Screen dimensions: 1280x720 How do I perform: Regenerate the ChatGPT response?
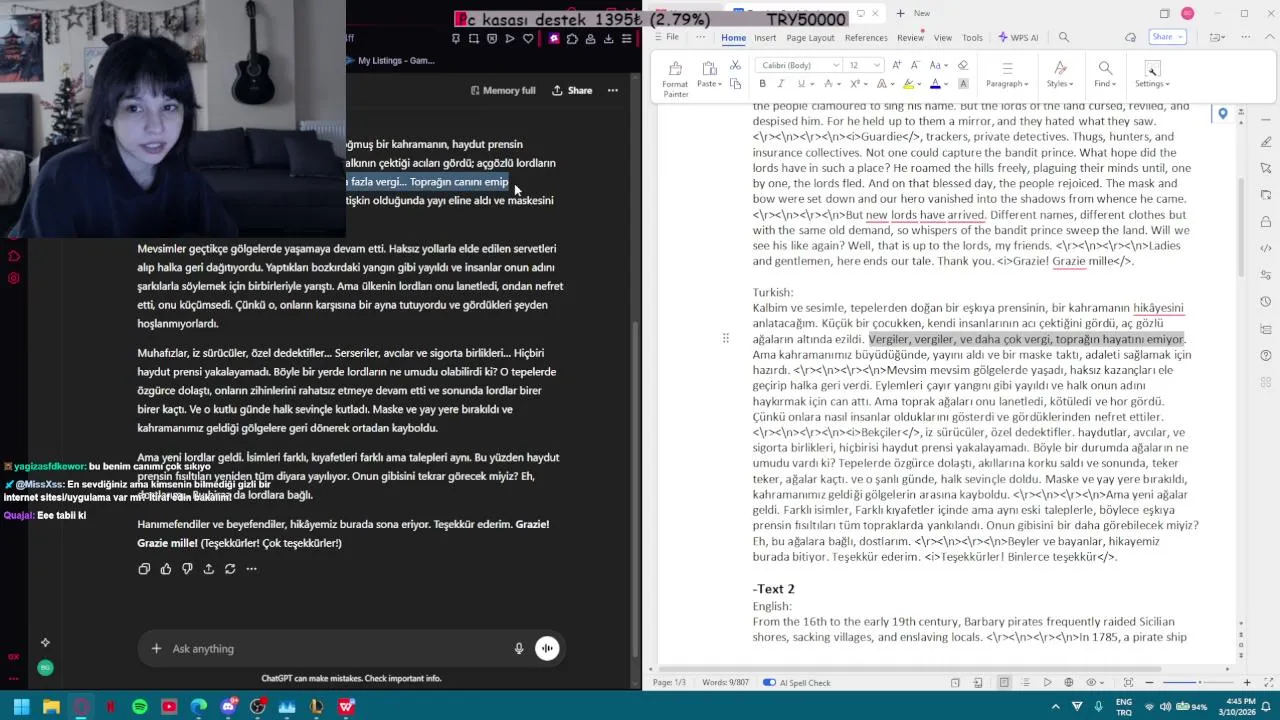pos(230,569)
